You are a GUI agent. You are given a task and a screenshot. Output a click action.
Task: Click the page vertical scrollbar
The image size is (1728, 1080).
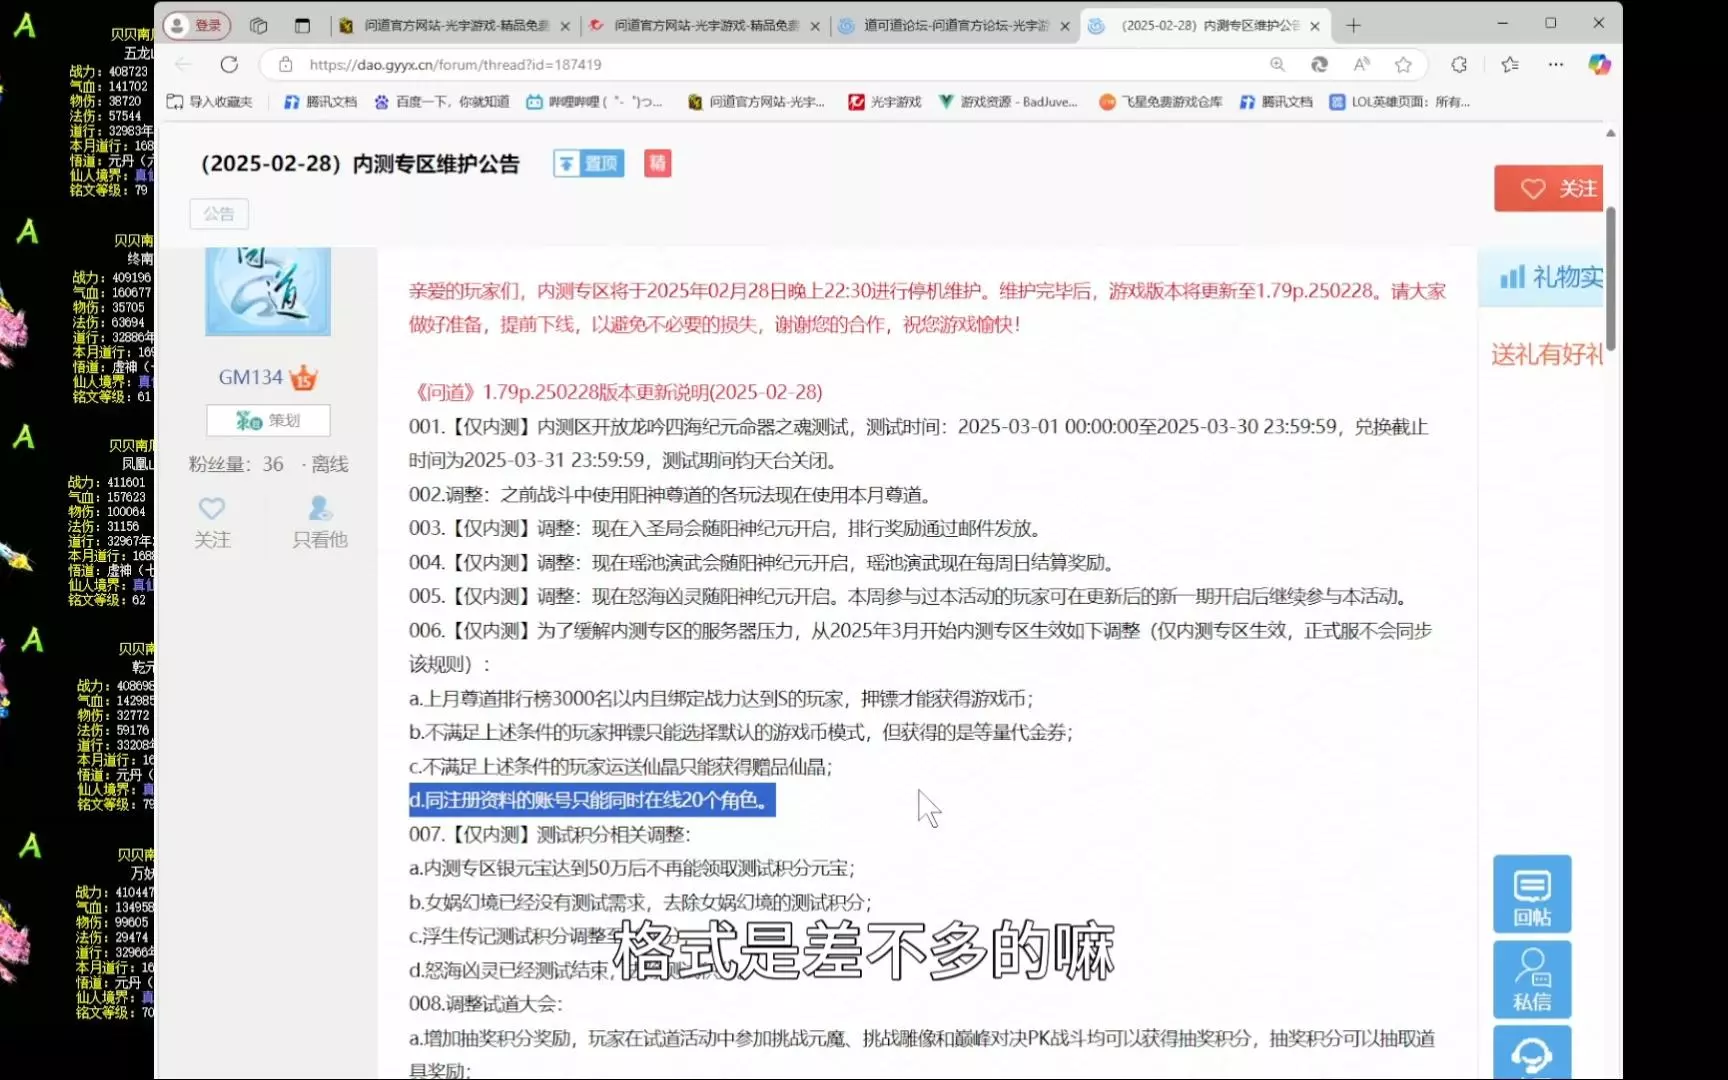1610,279
